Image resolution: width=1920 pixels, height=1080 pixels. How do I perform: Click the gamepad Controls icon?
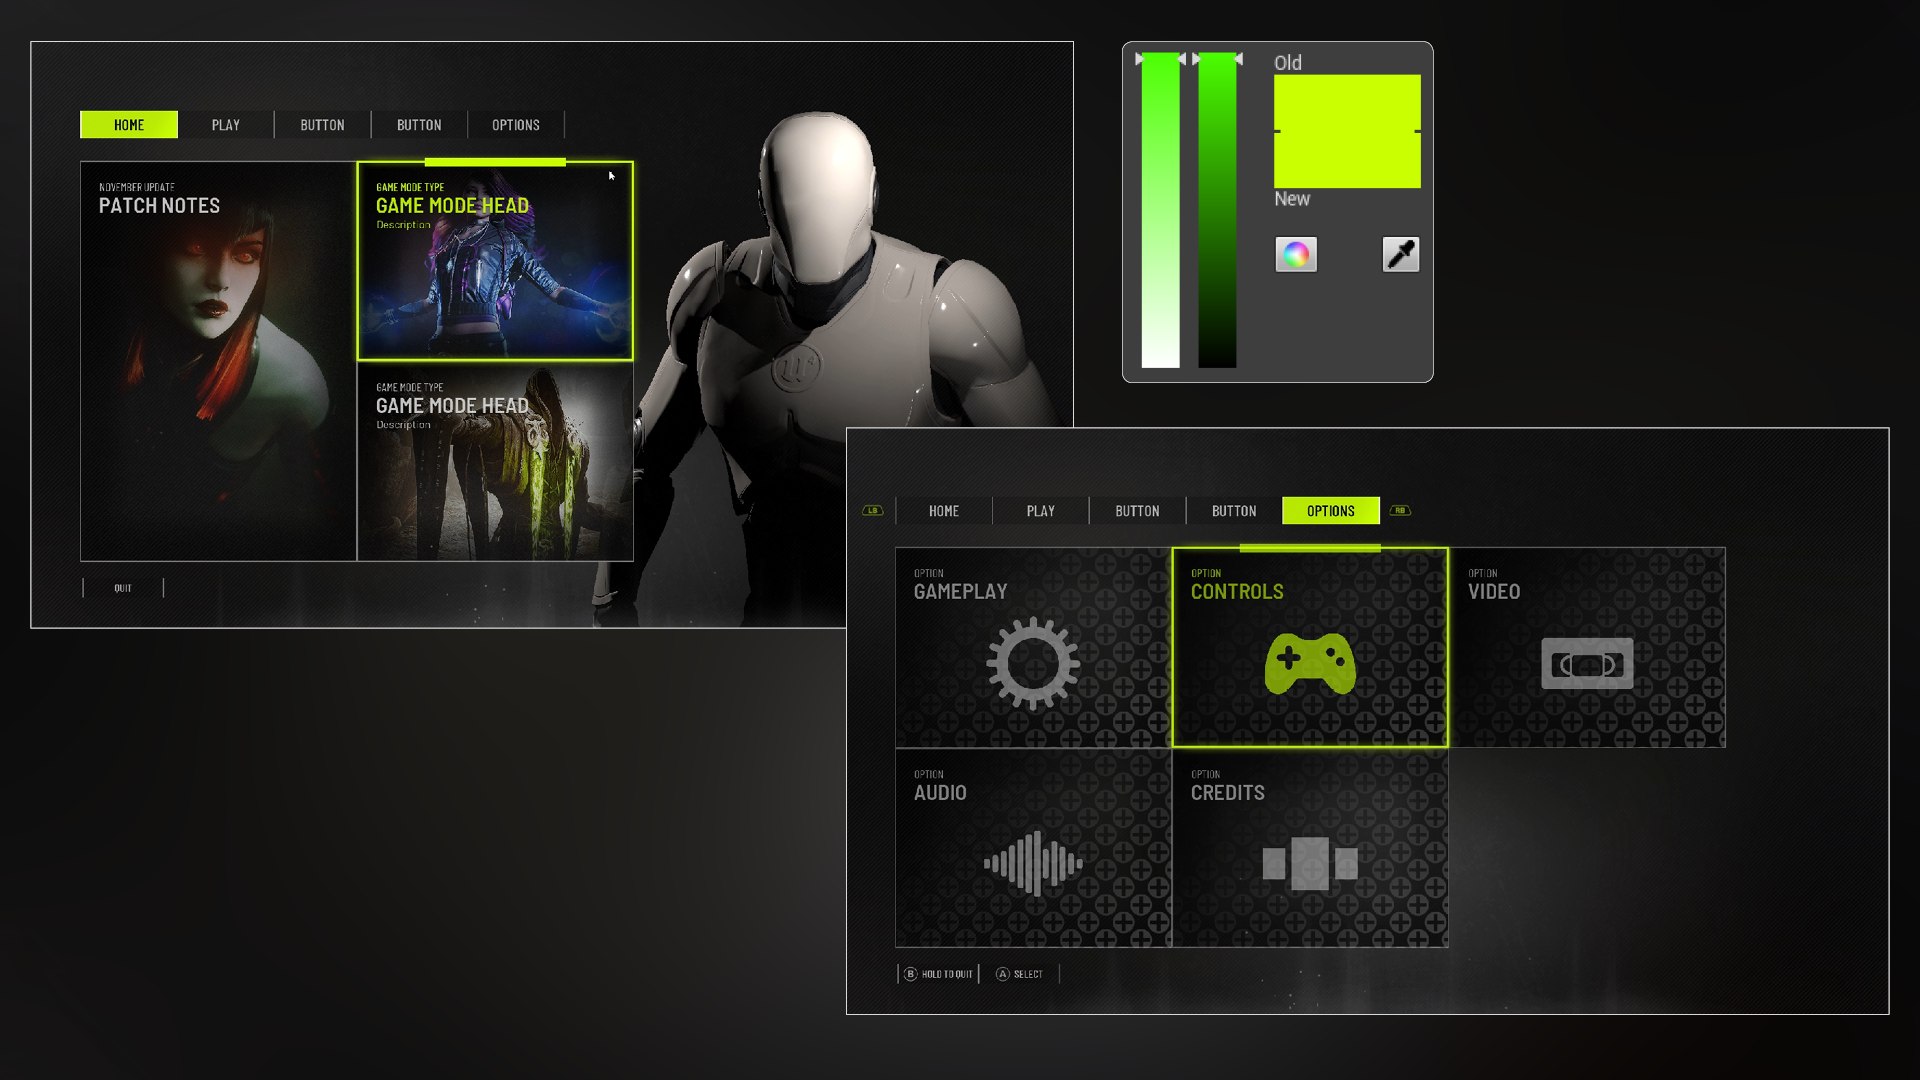(x=1310, y=663)
